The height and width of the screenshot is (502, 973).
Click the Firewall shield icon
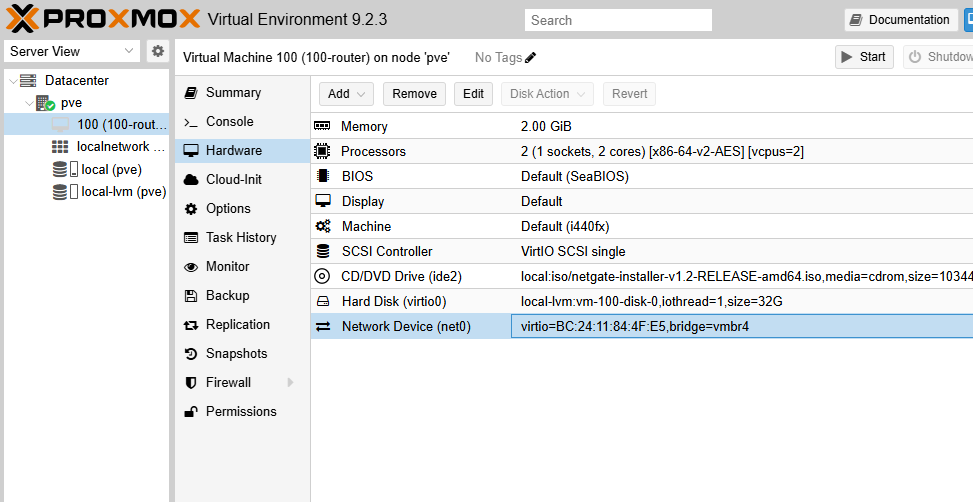[191, 383]
